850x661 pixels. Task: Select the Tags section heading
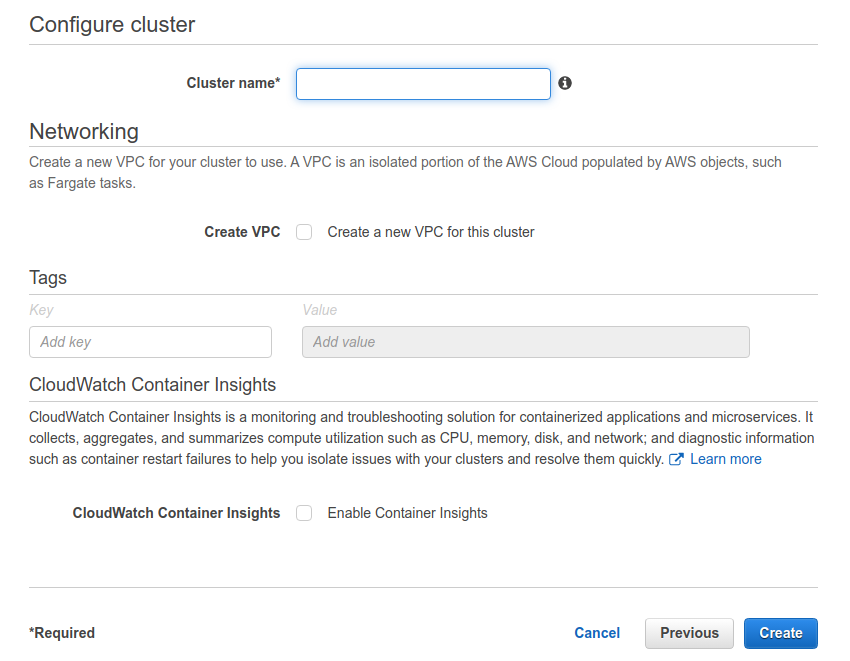point(48,278)
